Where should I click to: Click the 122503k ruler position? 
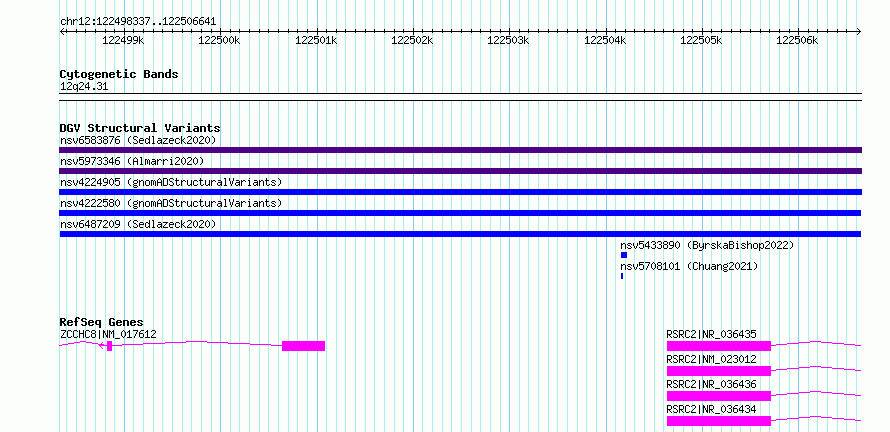tap(509, 40)
